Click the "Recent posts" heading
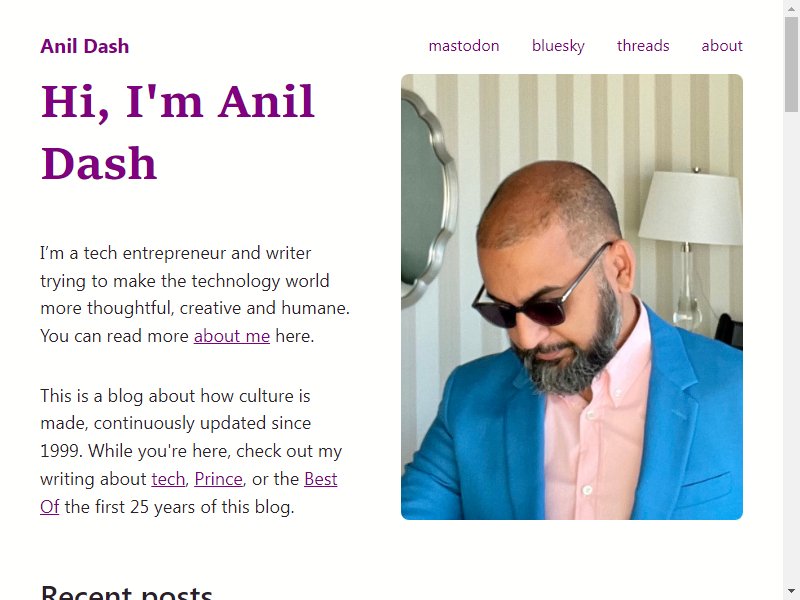The image size is (800, 600). coord(127,592)
